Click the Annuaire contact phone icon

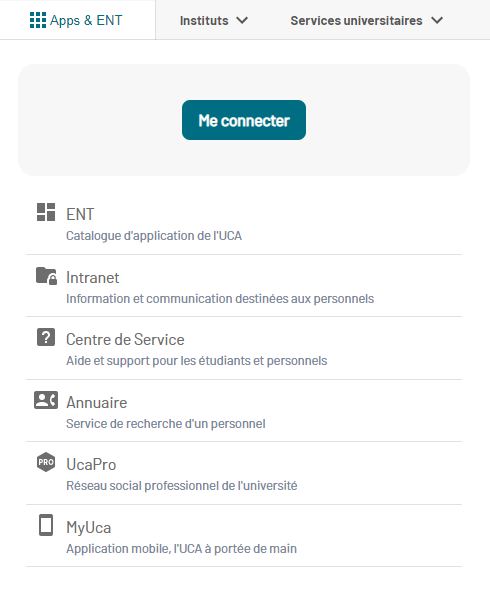[46, 400]
